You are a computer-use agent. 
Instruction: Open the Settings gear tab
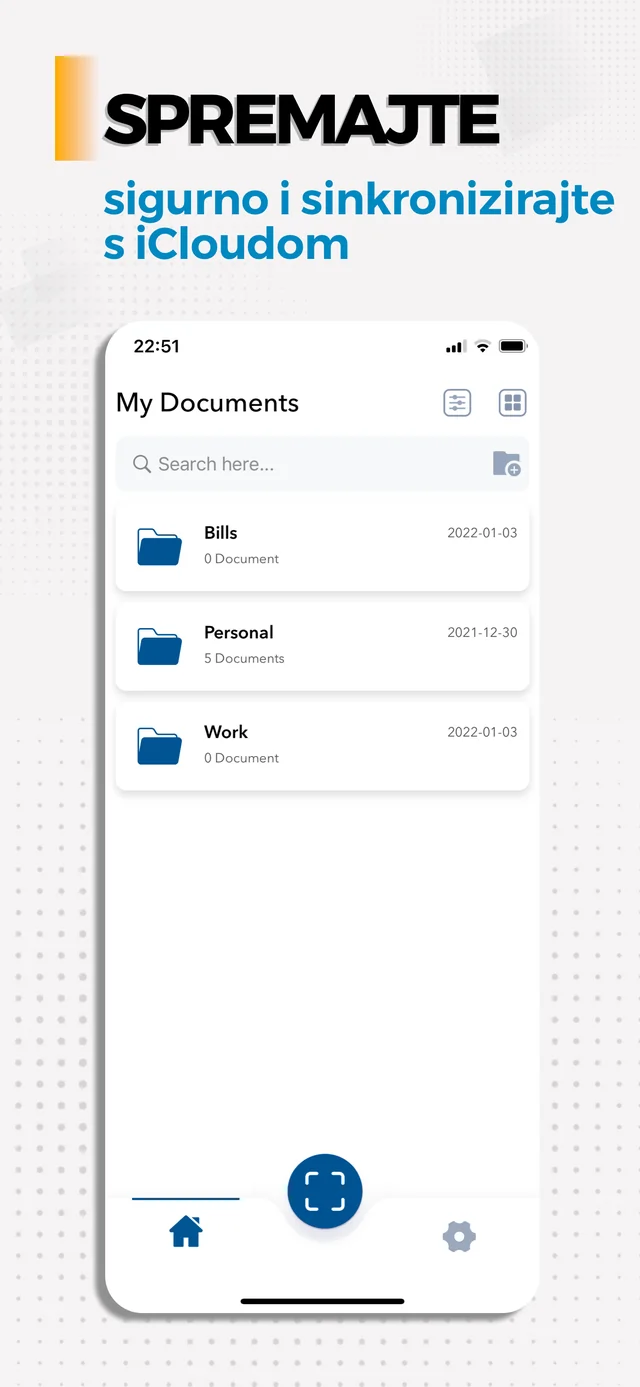point(459,1237)
